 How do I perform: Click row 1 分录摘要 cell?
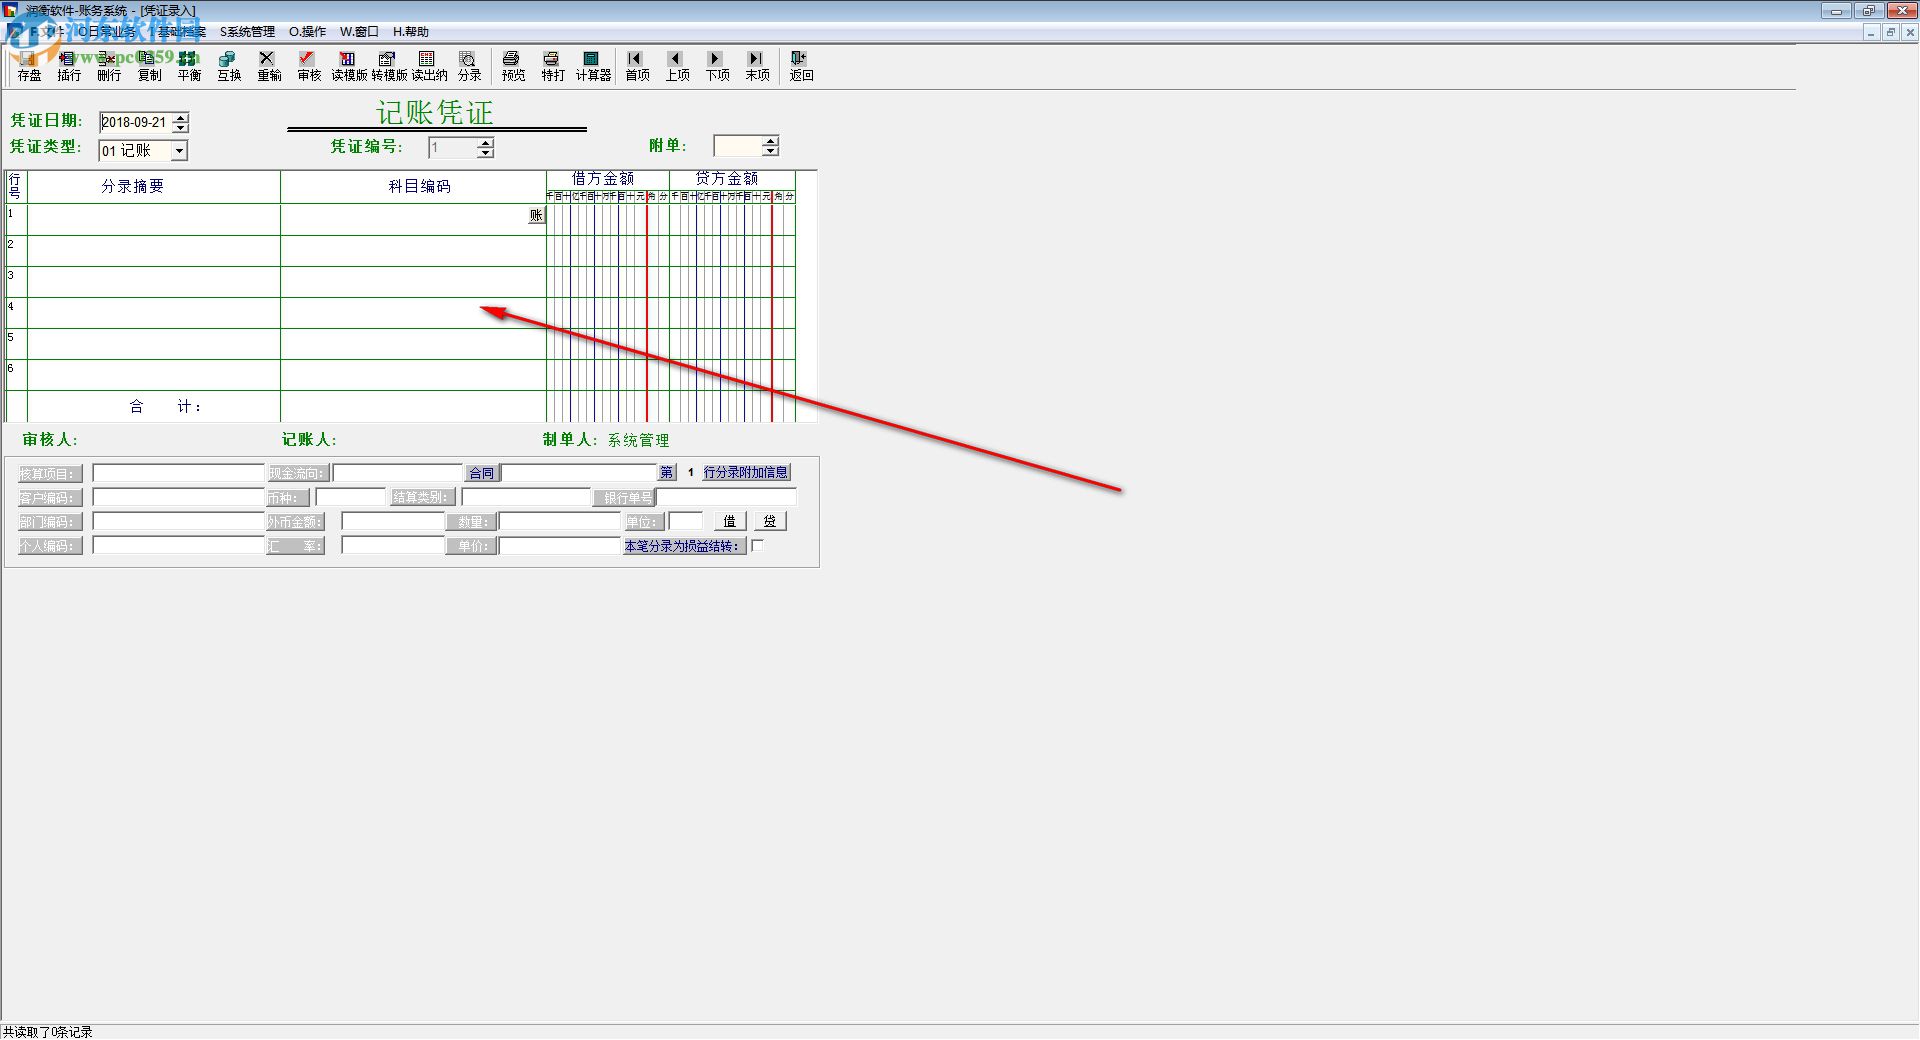(154, 220)
